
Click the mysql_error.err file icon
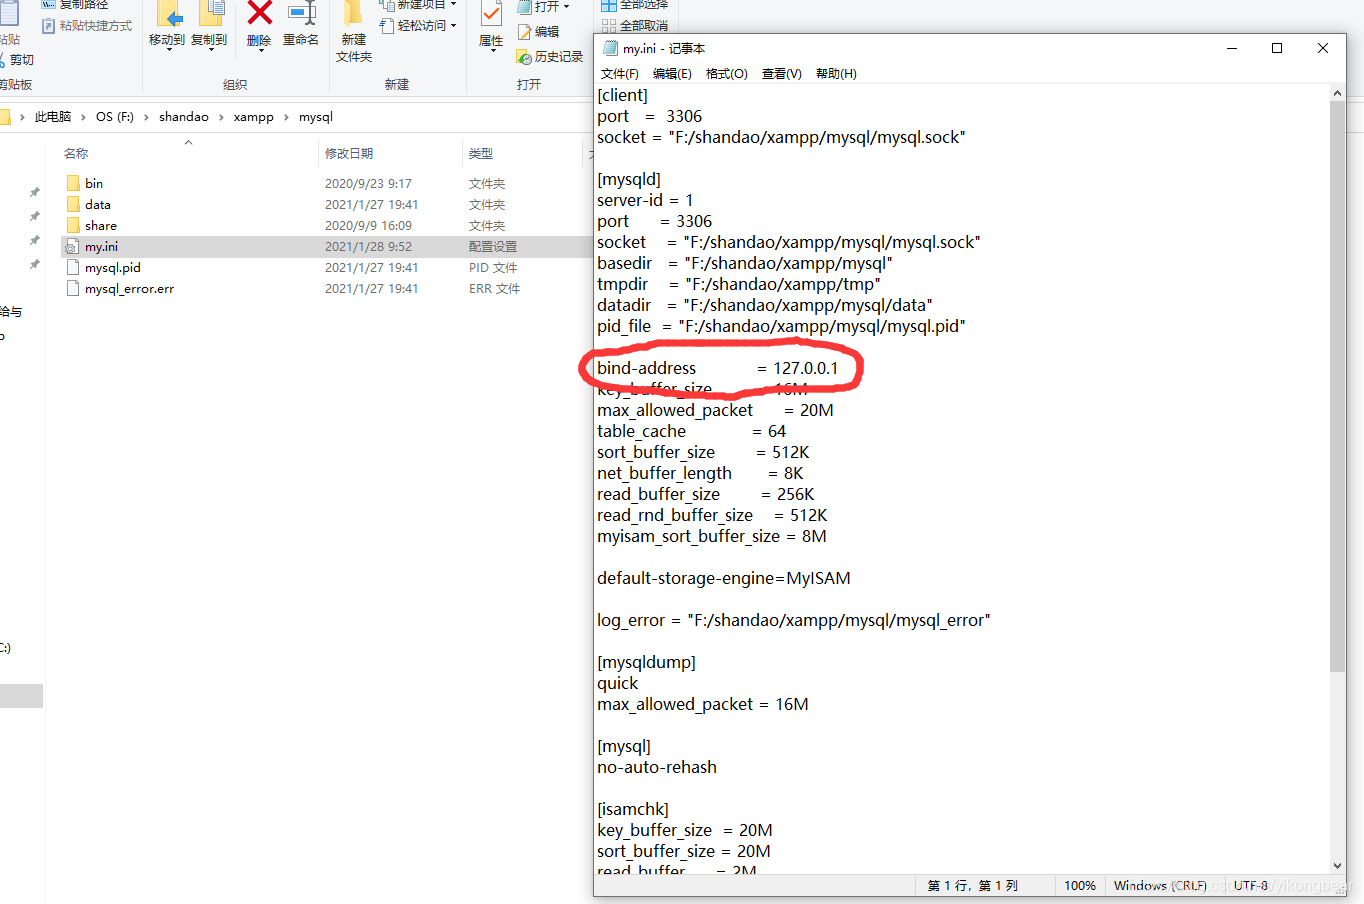click(x=72, y=288)
